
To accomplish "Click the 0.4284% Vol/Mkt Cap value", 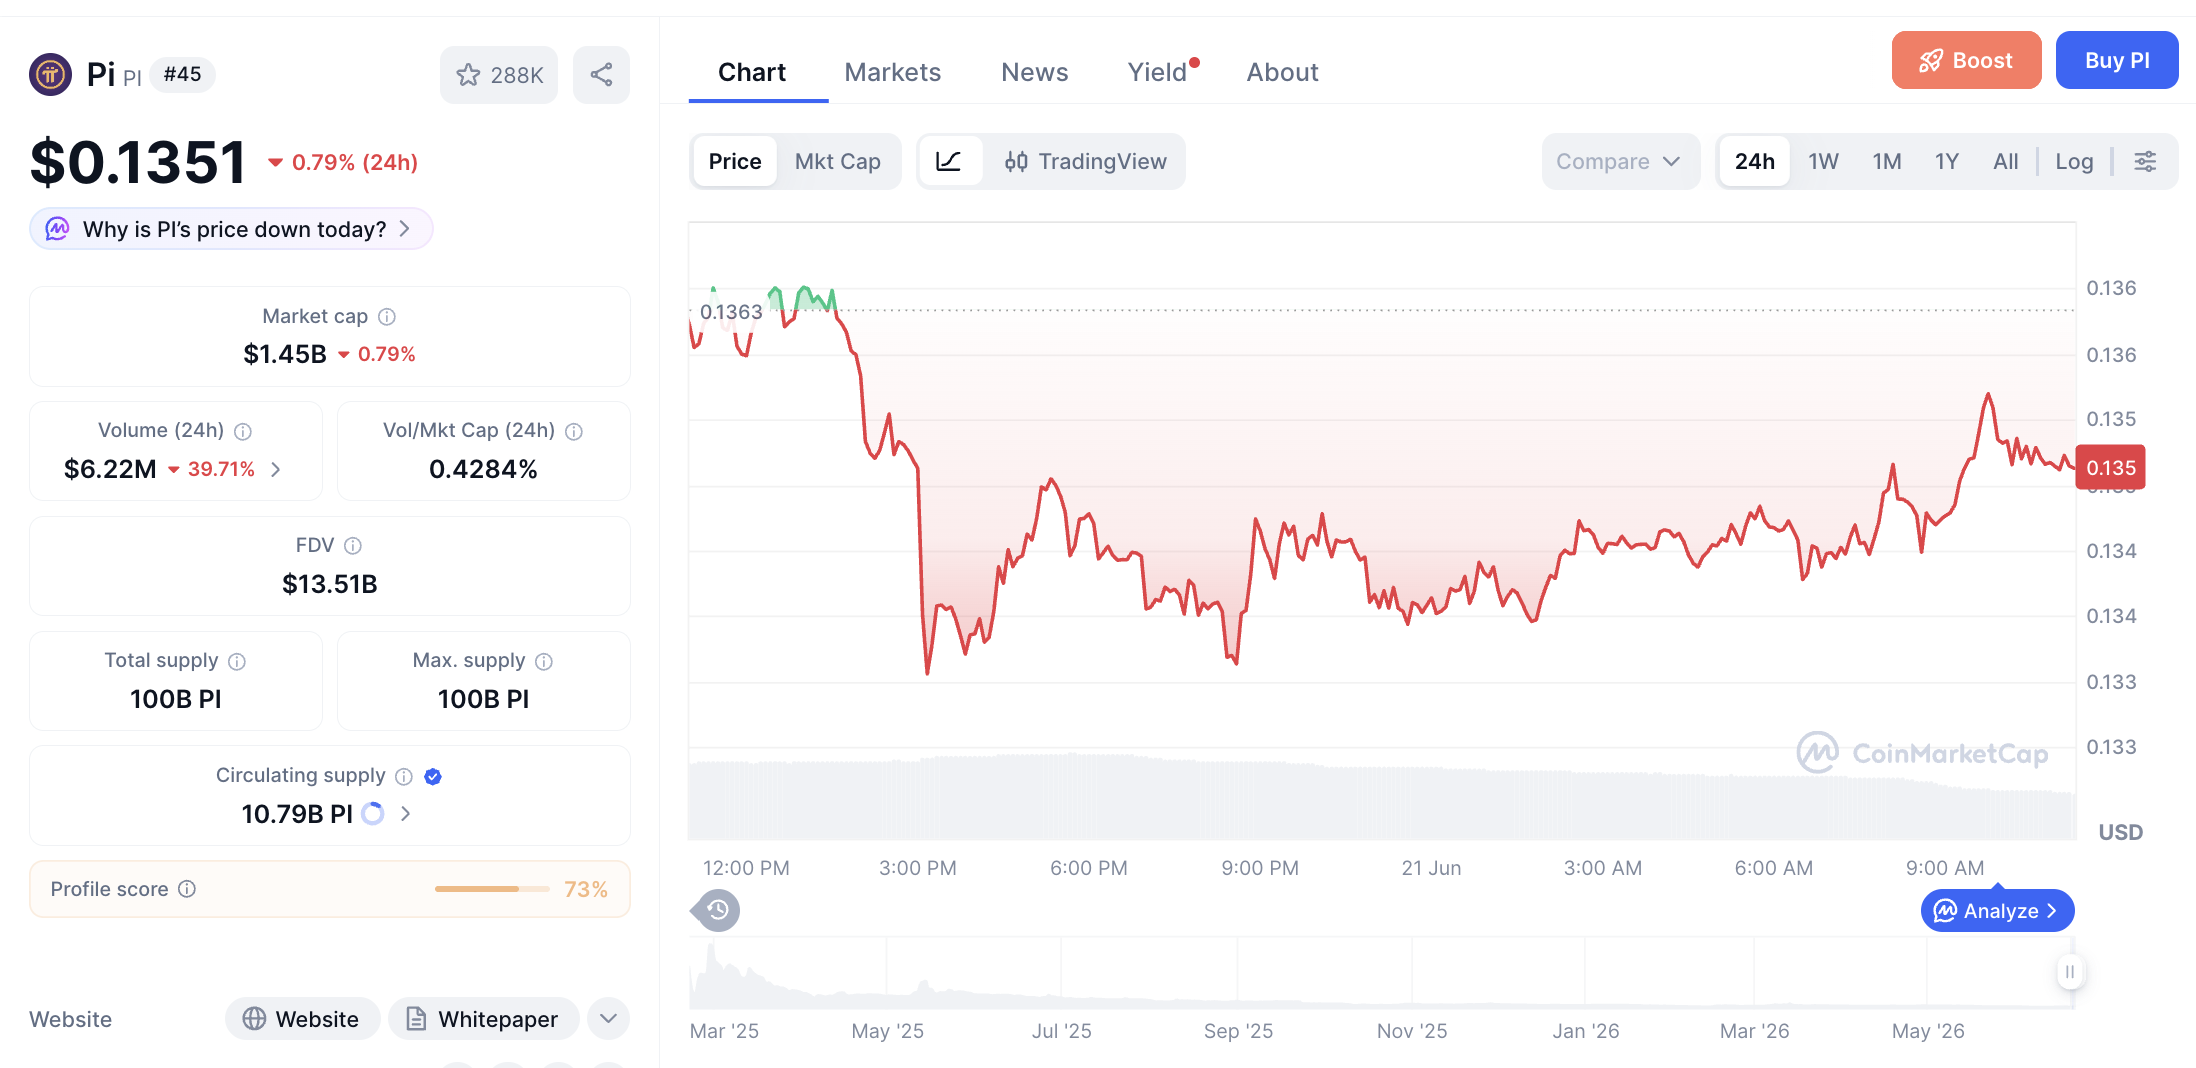I will 483,469.
